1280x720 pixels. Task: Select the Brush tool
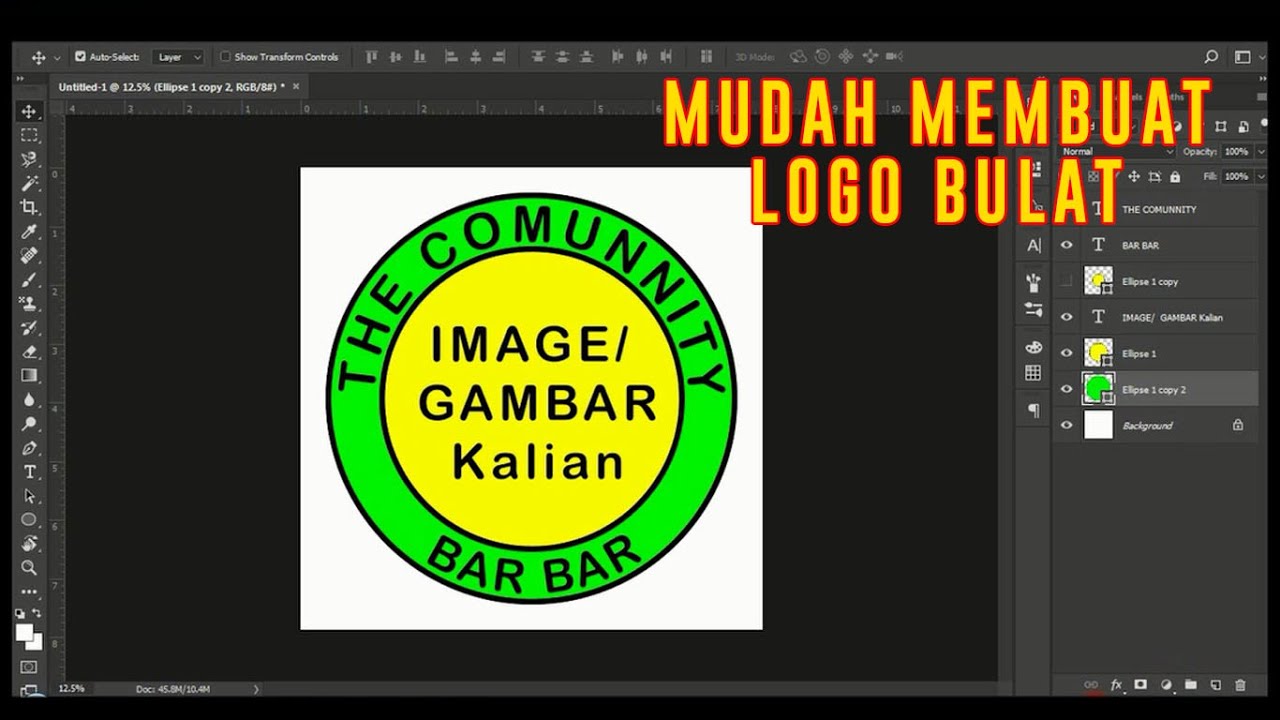[29, 279]
